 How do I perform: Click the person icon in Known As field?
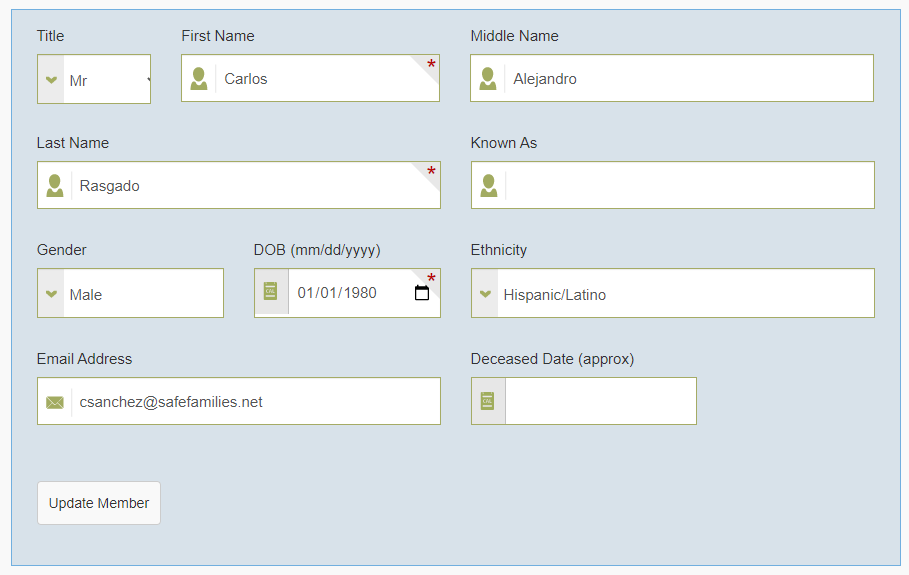pyautogui.click(x=489, y=185)
